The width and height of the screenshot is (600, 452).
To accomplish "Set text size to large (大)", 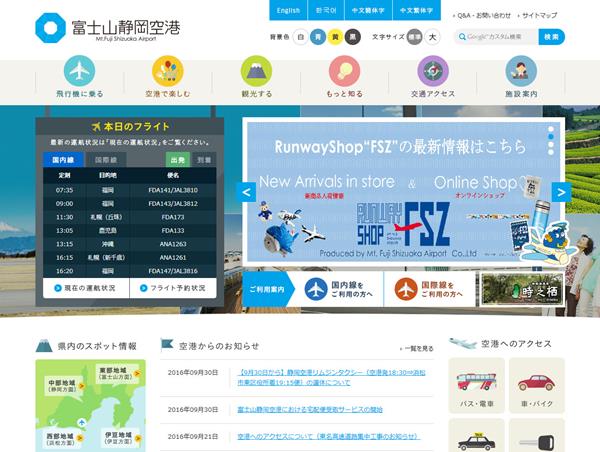I will coord(432,37).
